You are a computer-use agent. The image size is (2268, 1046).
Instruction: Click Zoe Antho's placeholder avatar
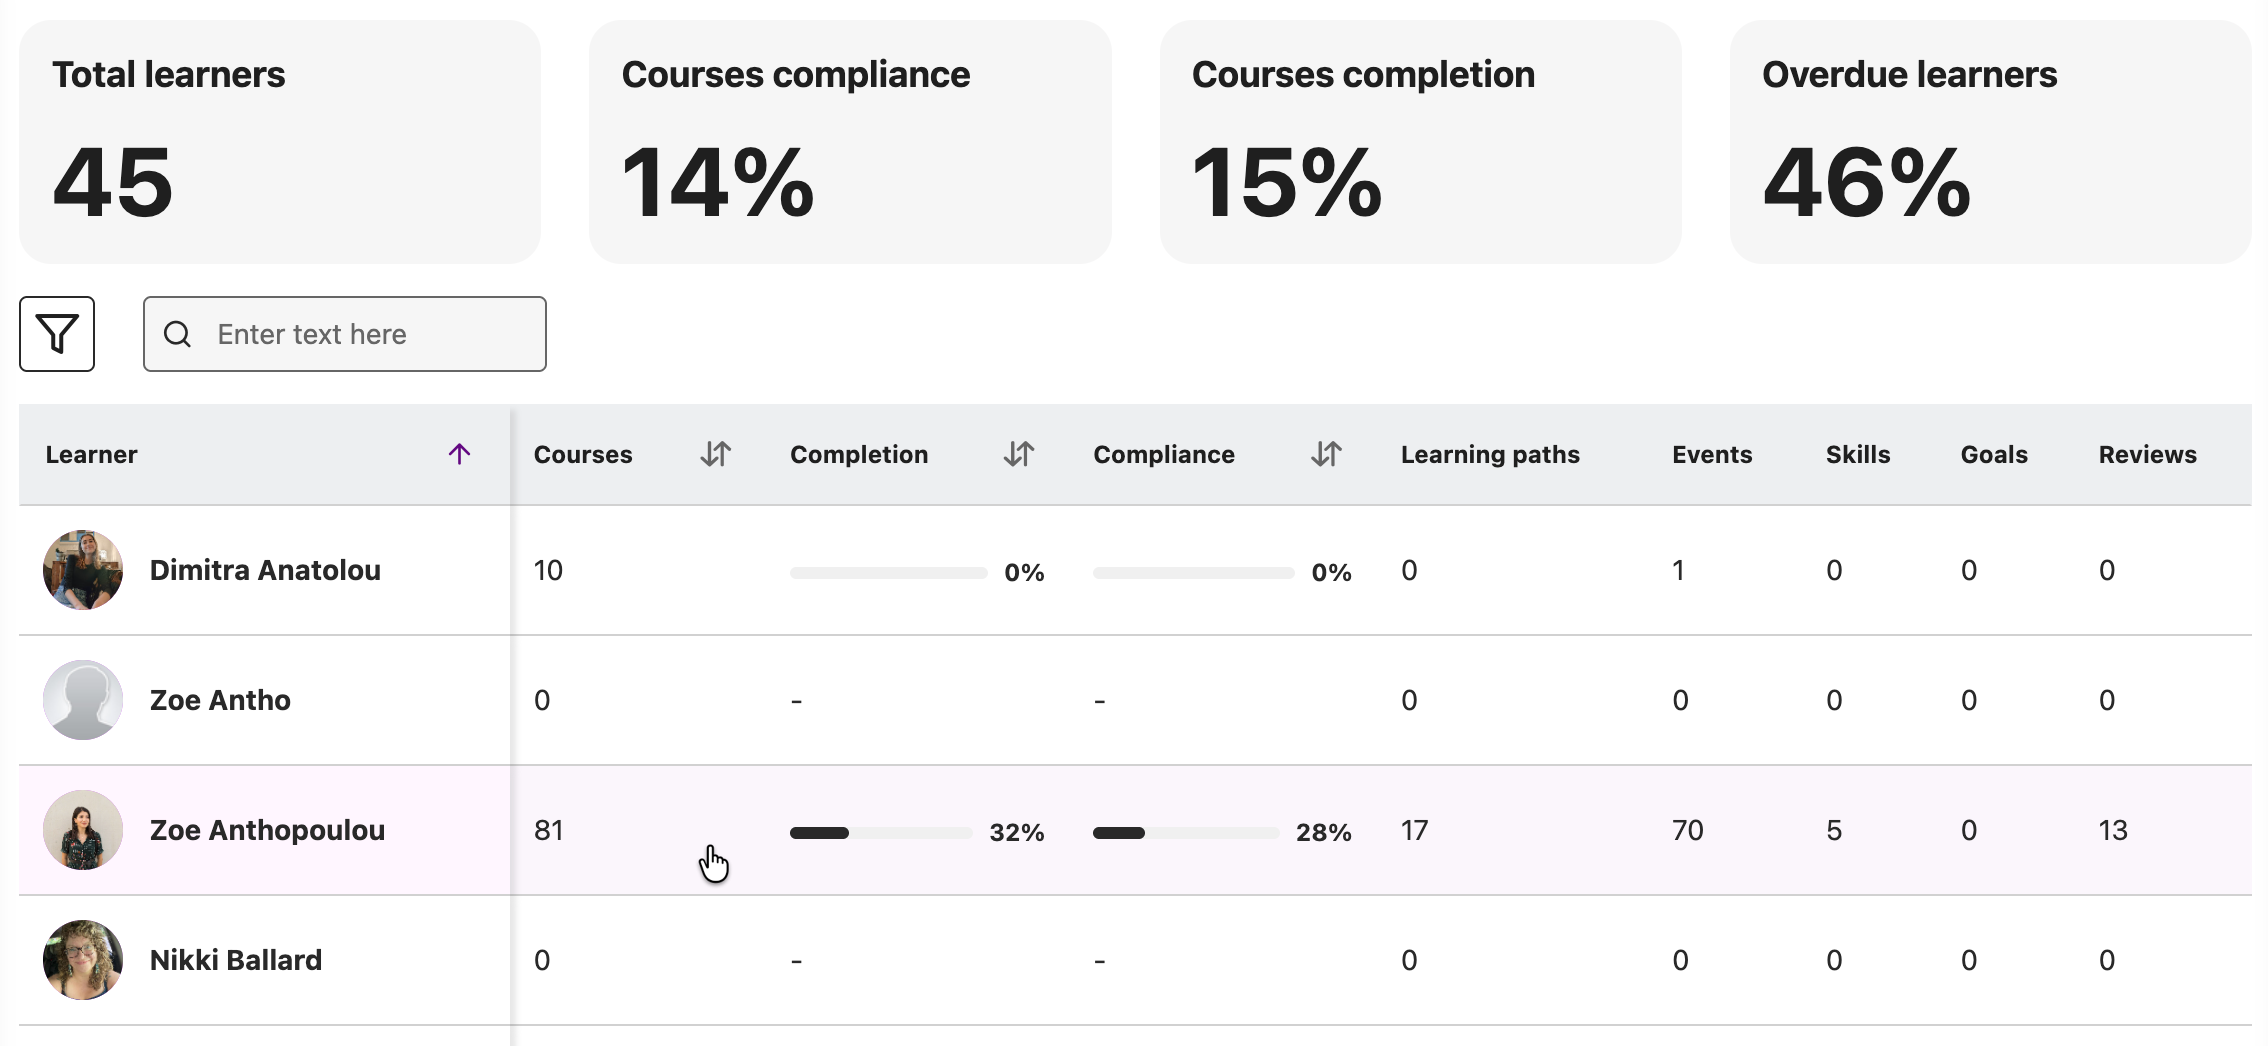pyautogui.click(x=83, y=700)
